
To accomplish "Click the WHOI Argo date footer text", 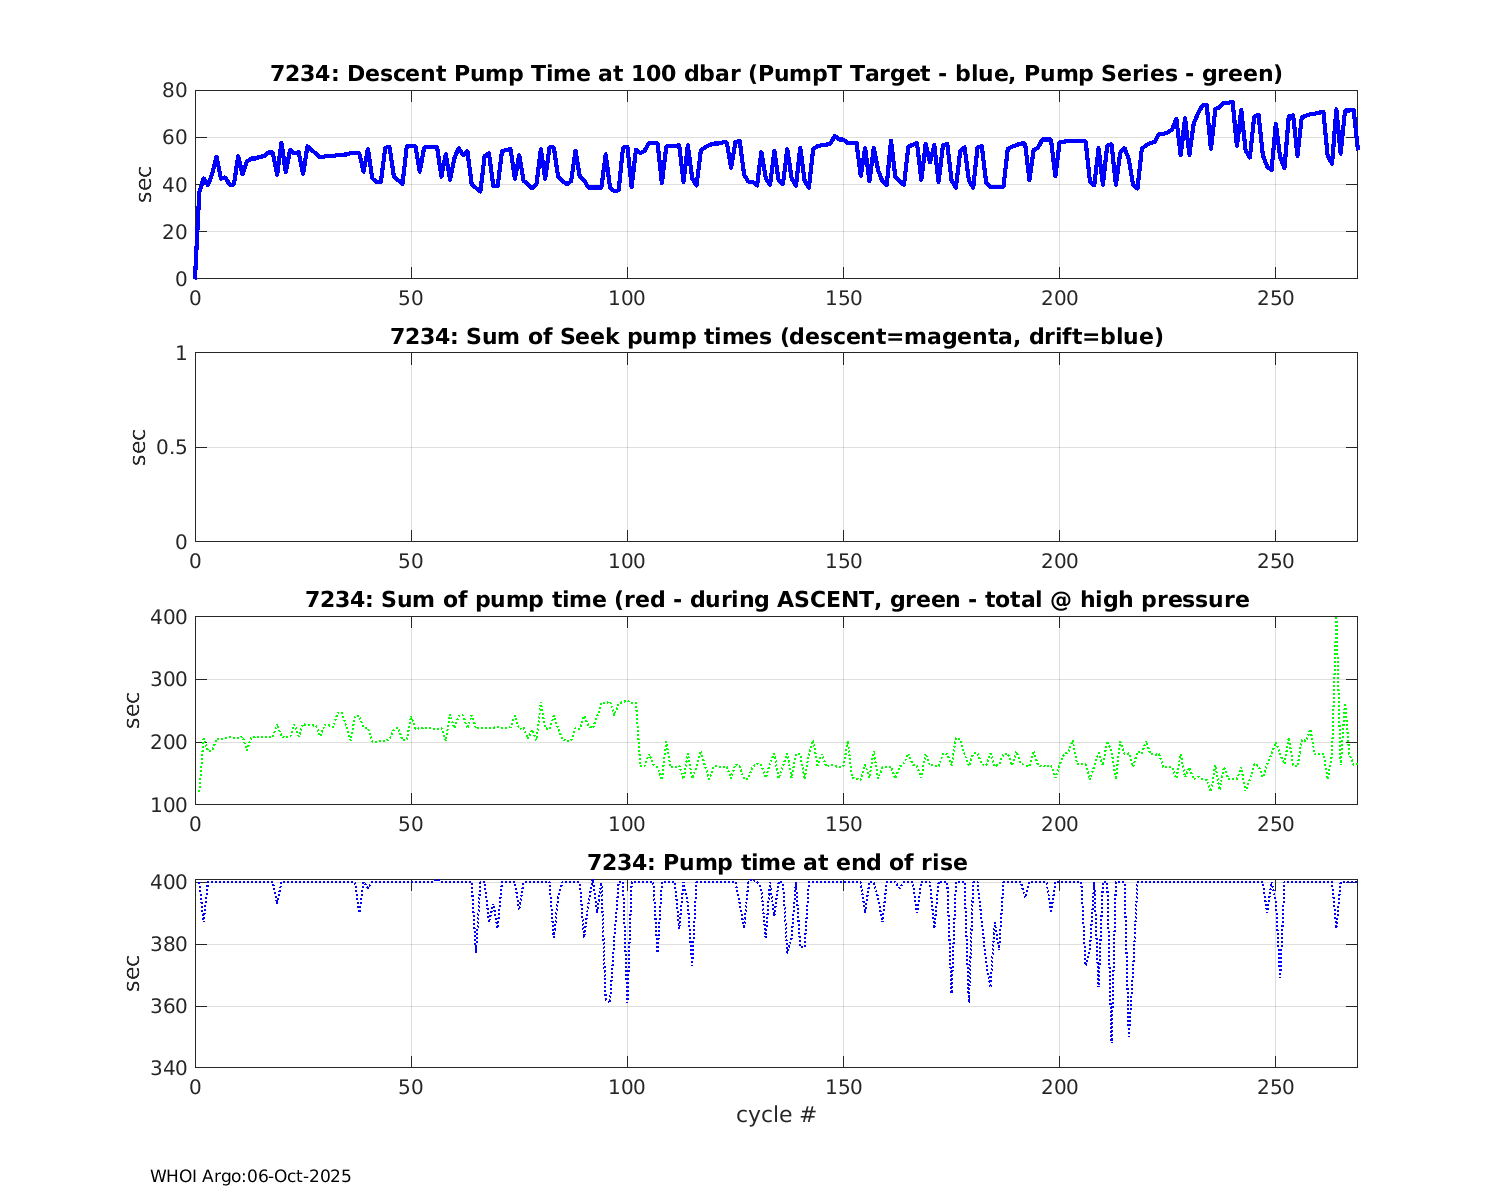I will click(250, 1177).
